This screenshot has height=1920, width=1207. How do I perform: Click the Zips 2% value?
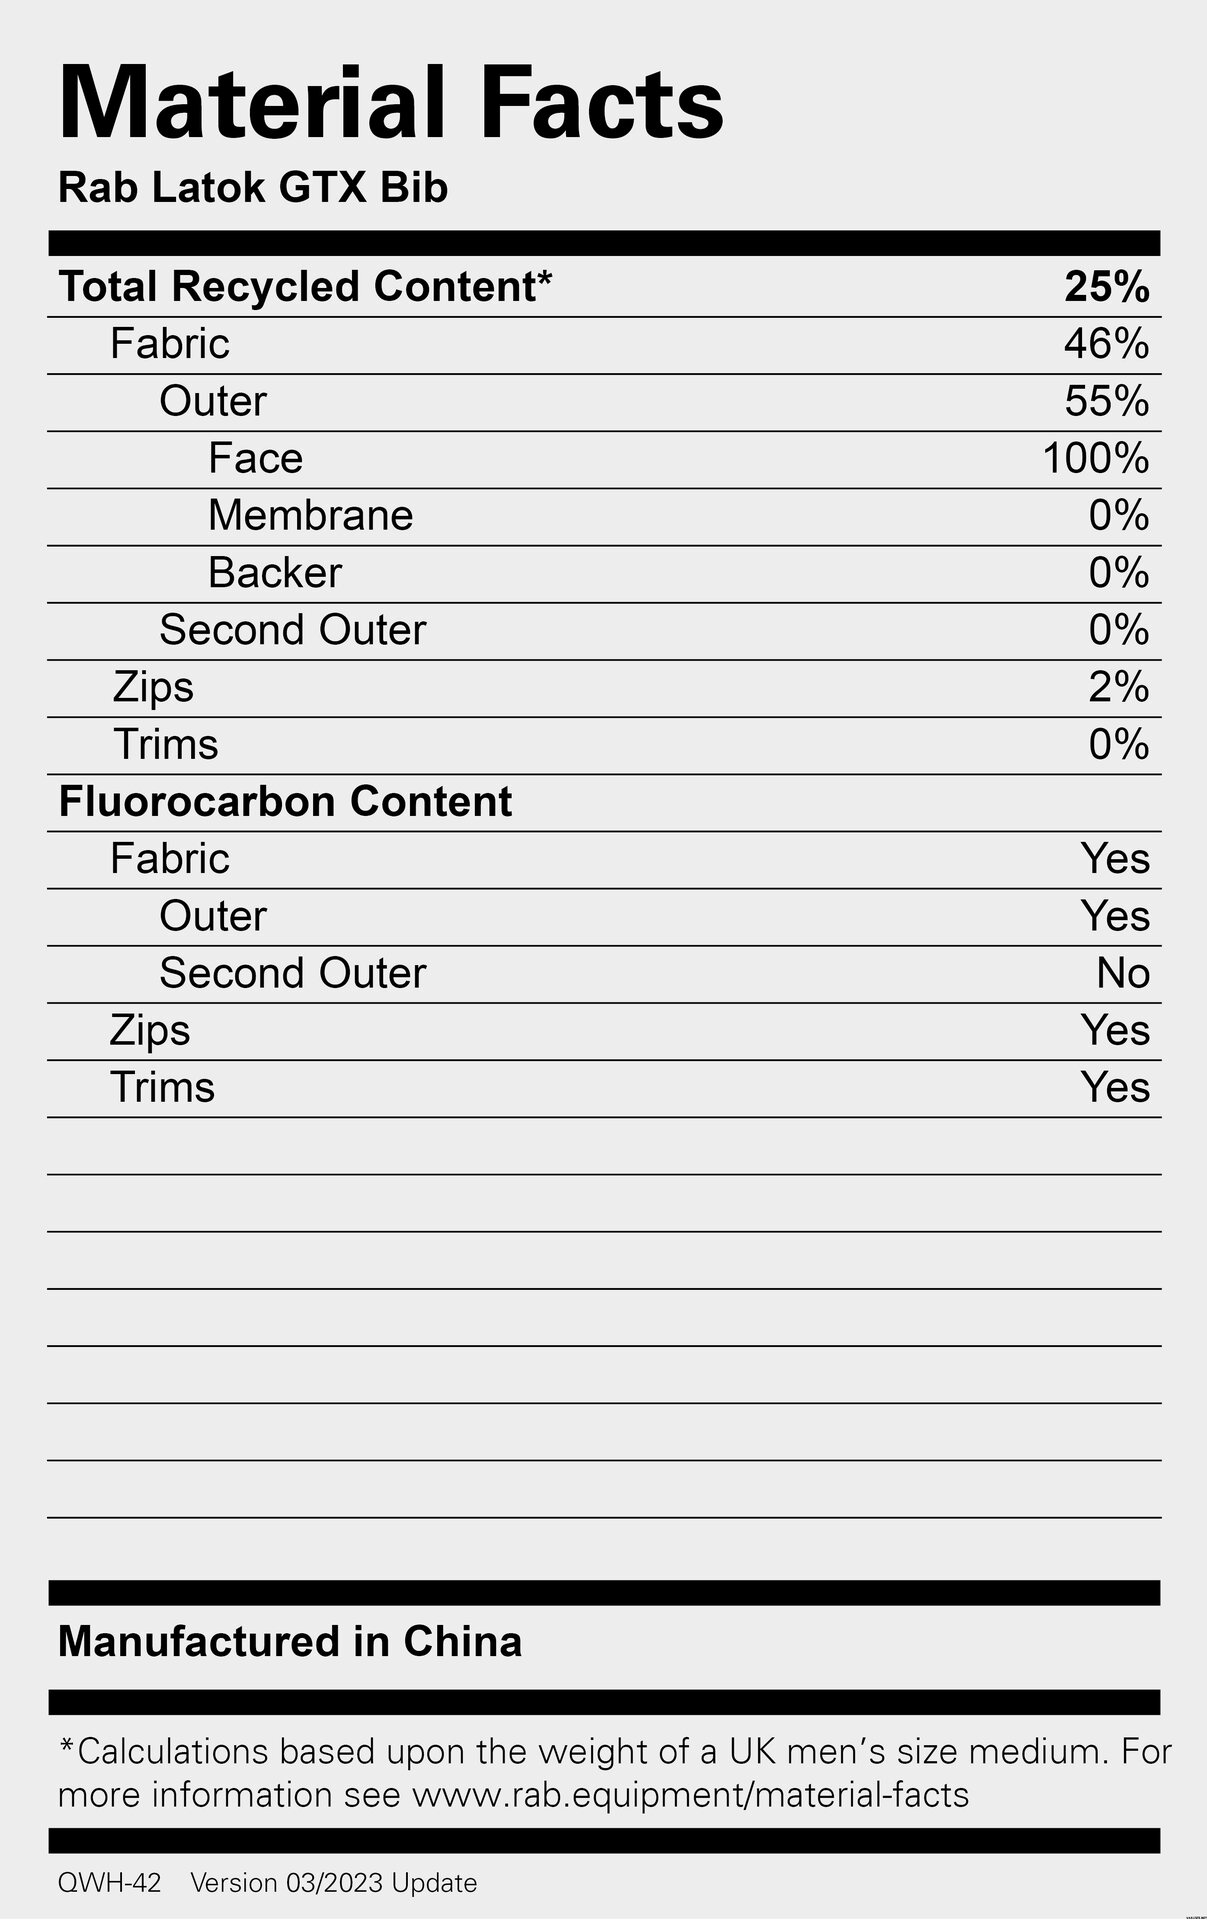1119,687
